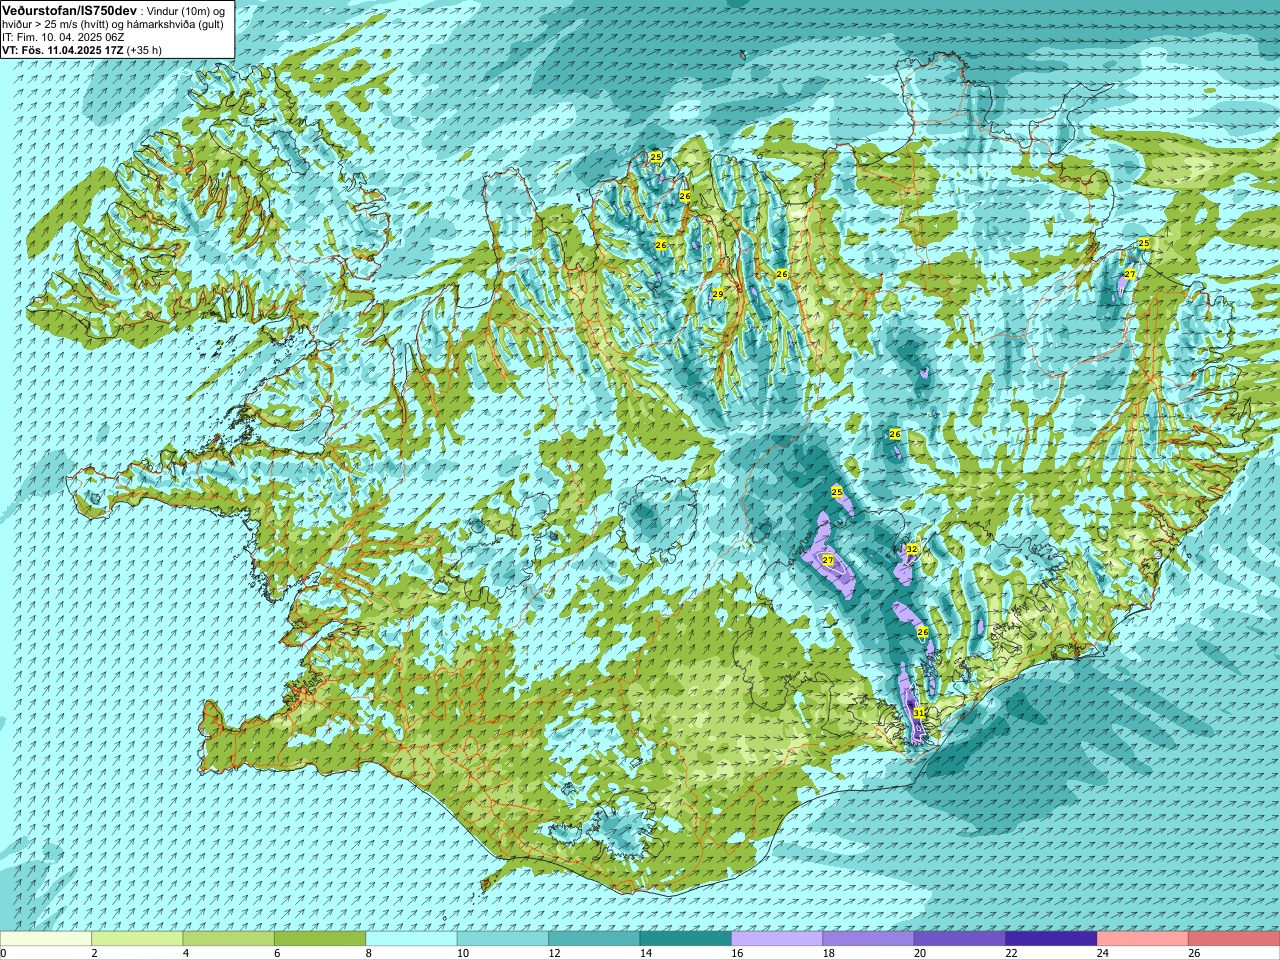
Task: Click the scale label 22 in legend
Action: pos(1009,953)
